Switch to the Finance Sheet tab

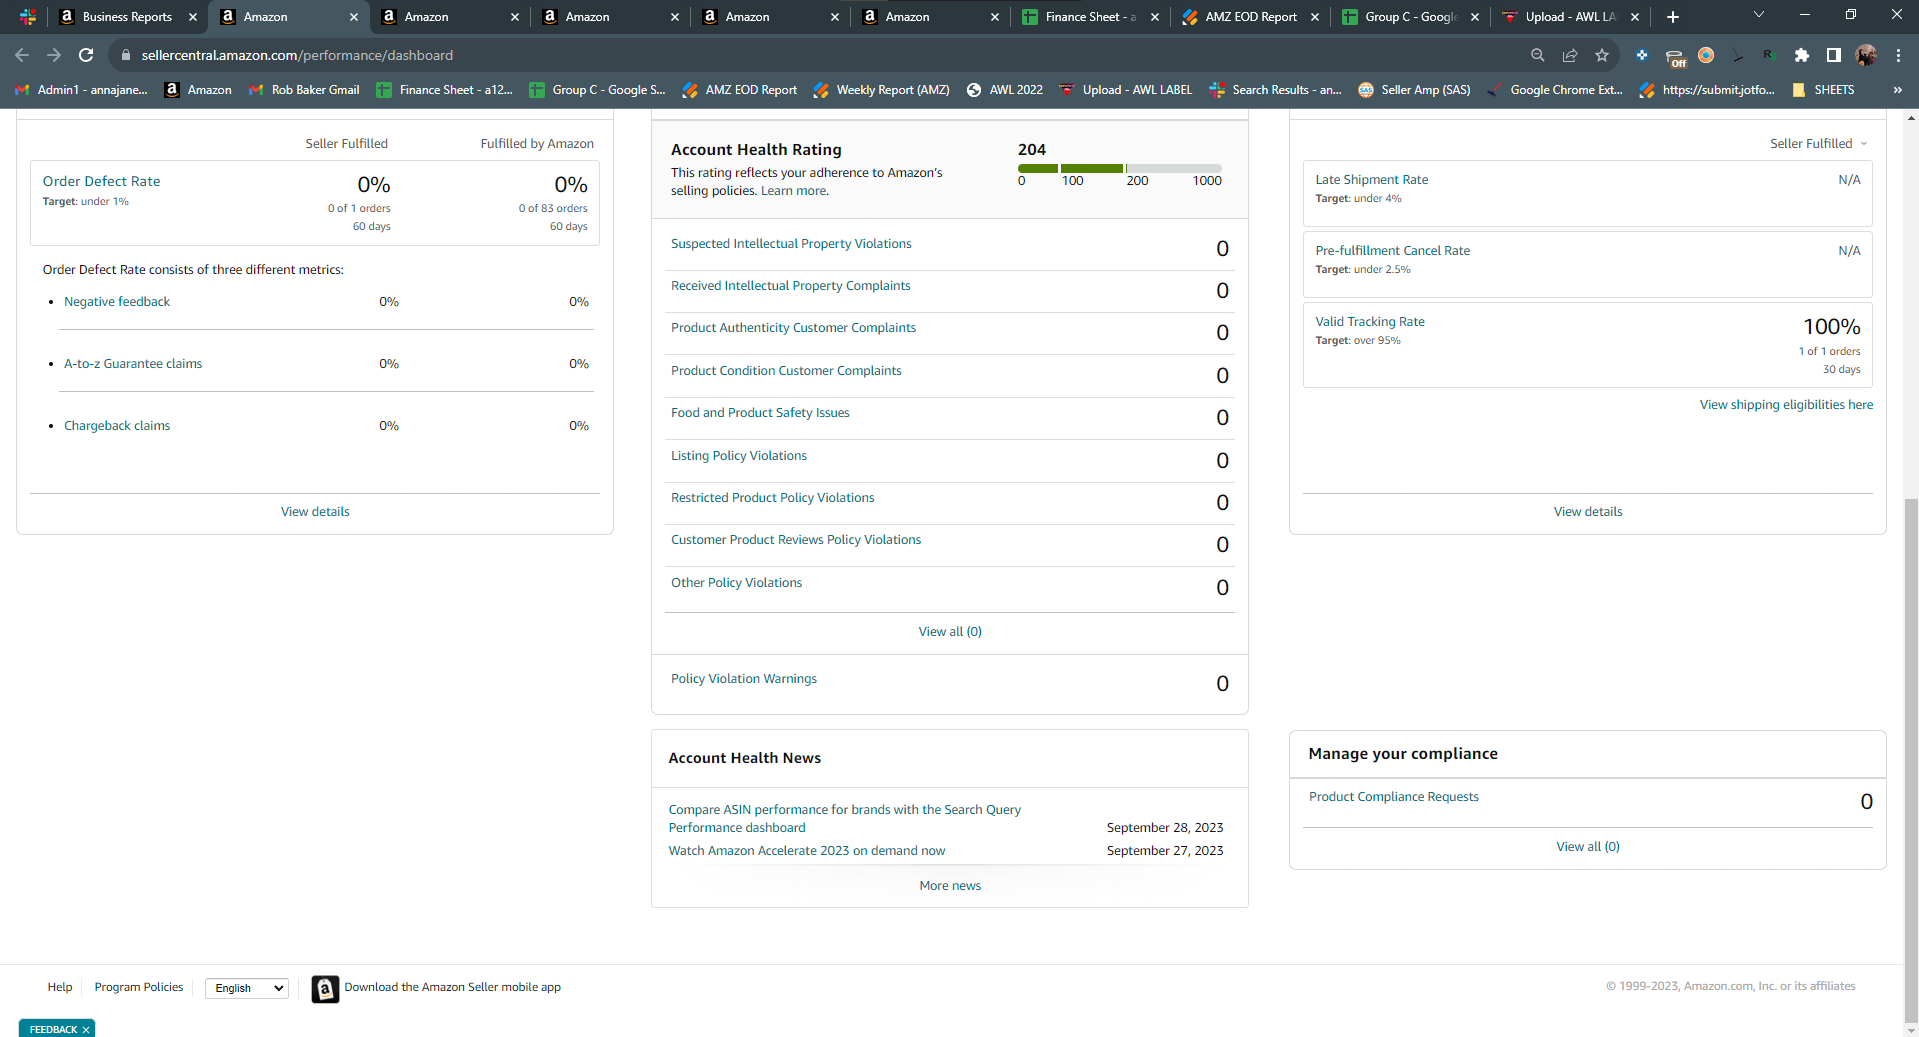[1089, 17]
